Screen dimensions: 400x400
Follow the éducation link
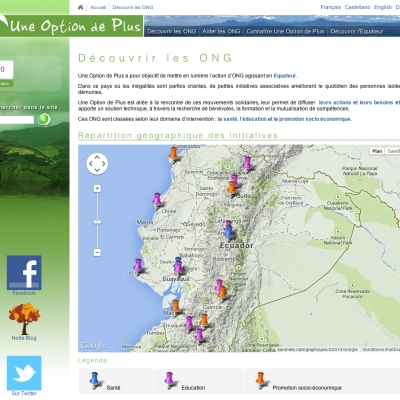pyautogui.click(x=254, y=119)
